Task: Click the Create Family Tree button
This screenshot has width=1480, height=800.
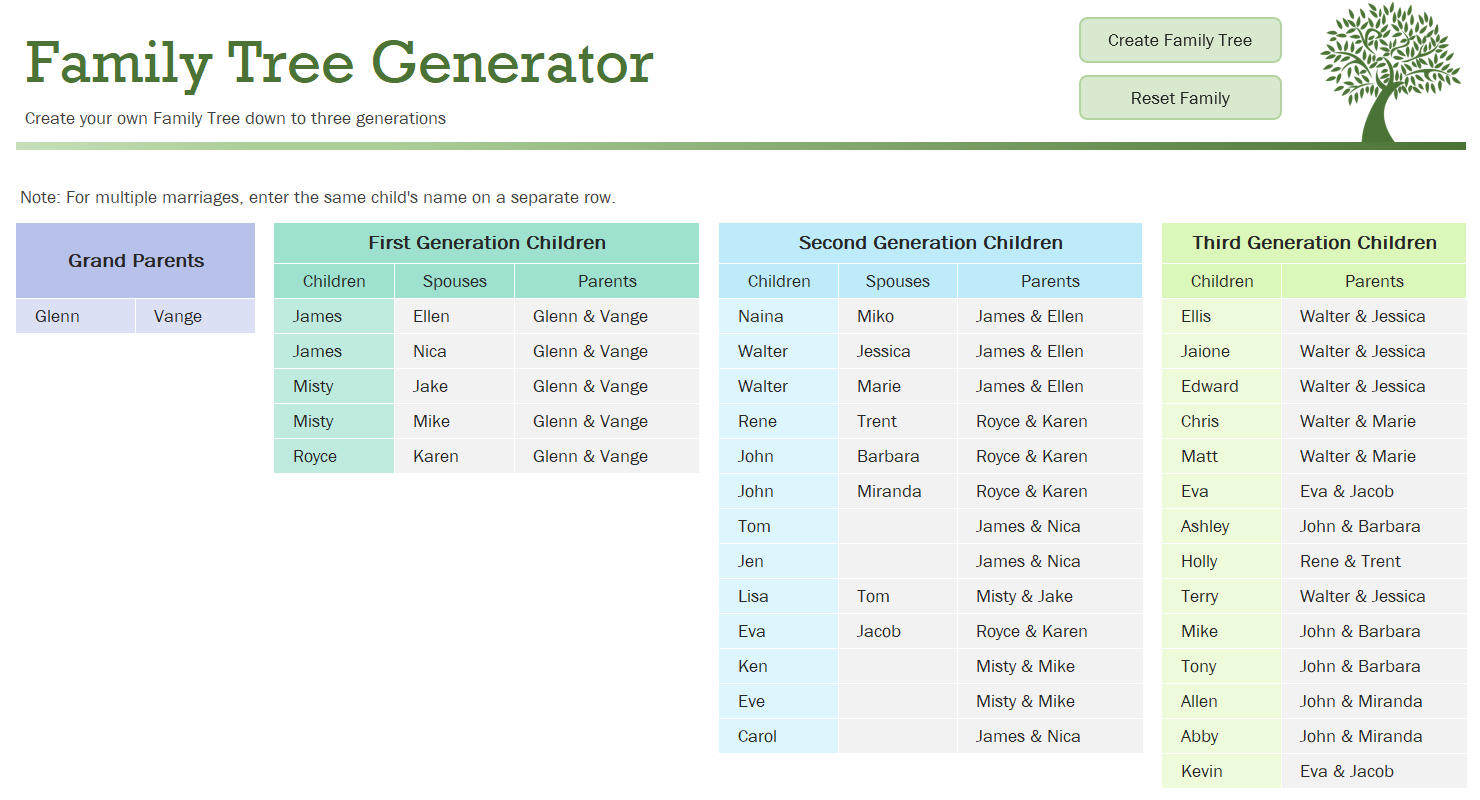Action: (1180, 40)
